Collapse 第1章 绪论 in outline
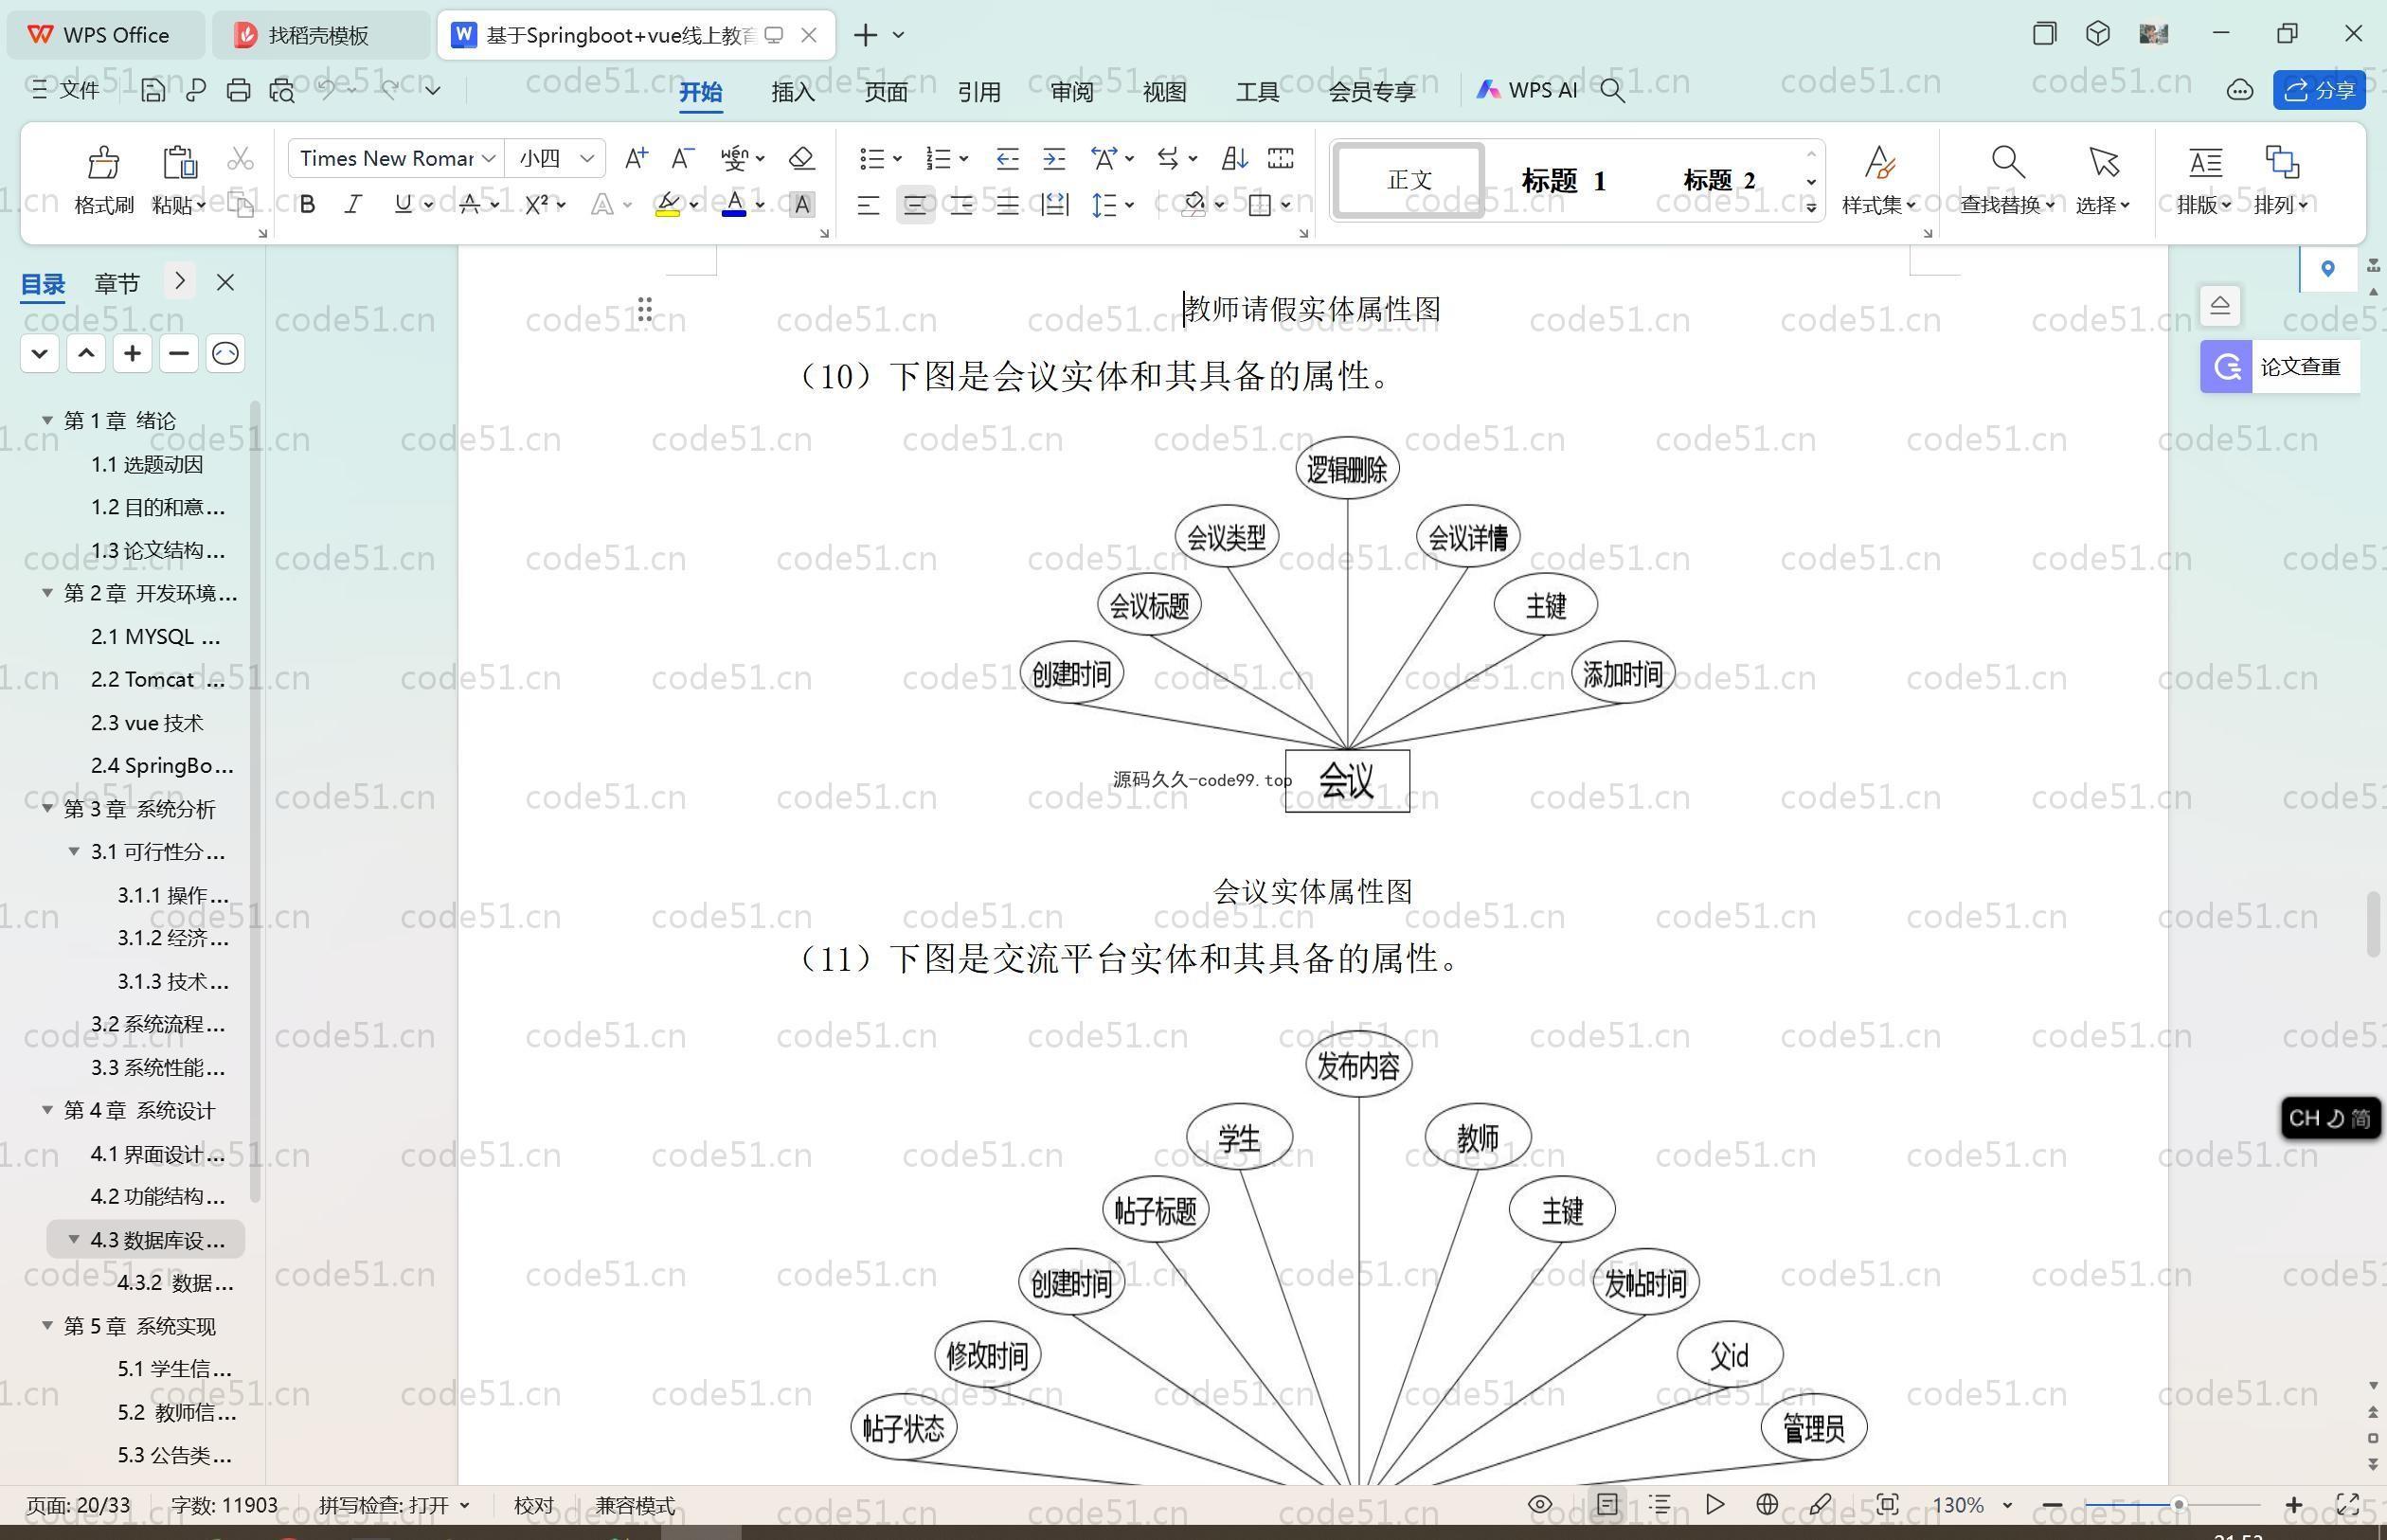The width and height of the screenshot is (2387, 1540). [x=47, y=420]
